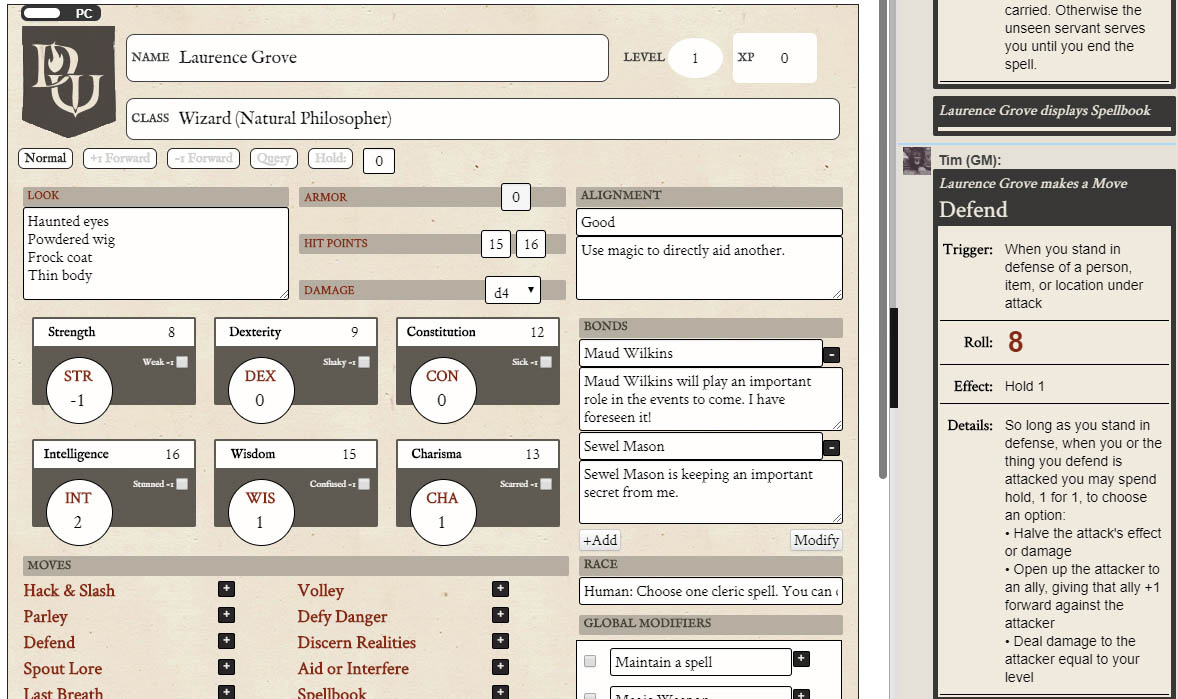The width and height of the screenshot is (1178, 699).
Task: Remove the Sewel Mason bond with minus icon
Action: point(831,446)
